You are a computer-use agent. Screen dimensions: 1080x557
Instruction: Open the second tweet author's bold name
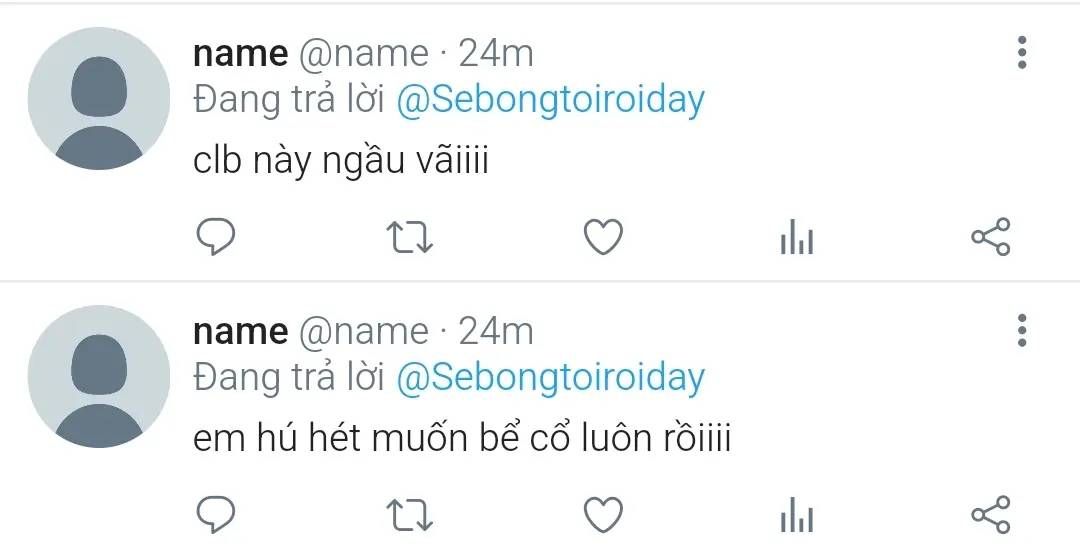click(240, 331)
